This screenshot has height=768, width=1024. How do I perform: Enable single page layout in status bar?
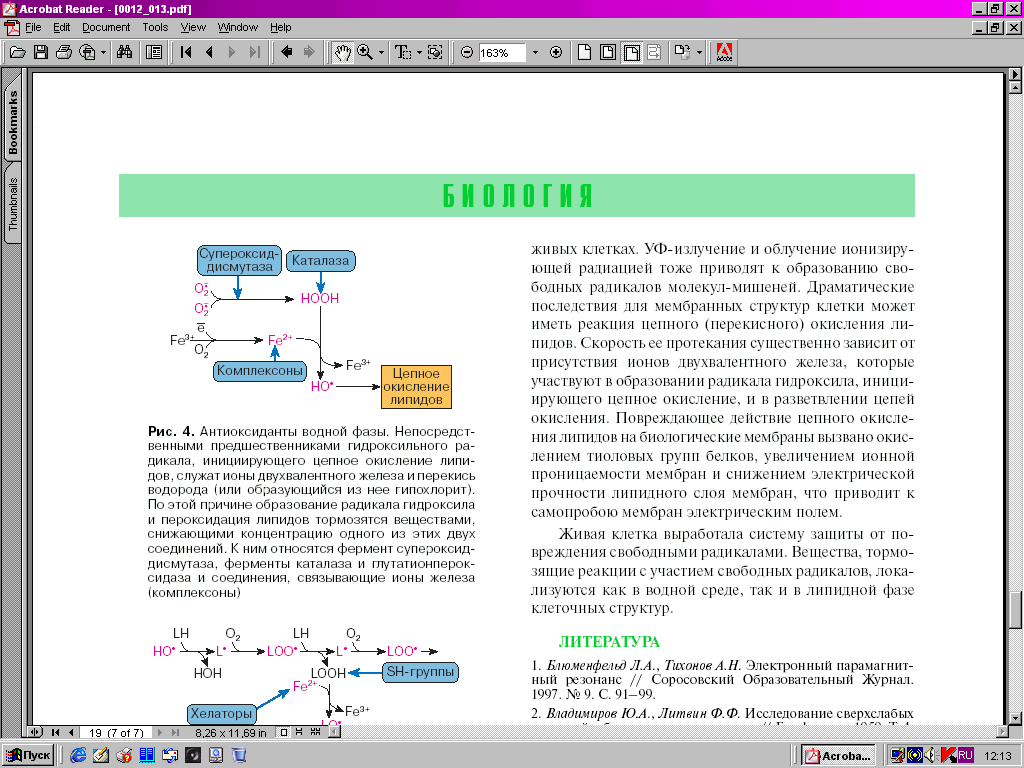285,732
